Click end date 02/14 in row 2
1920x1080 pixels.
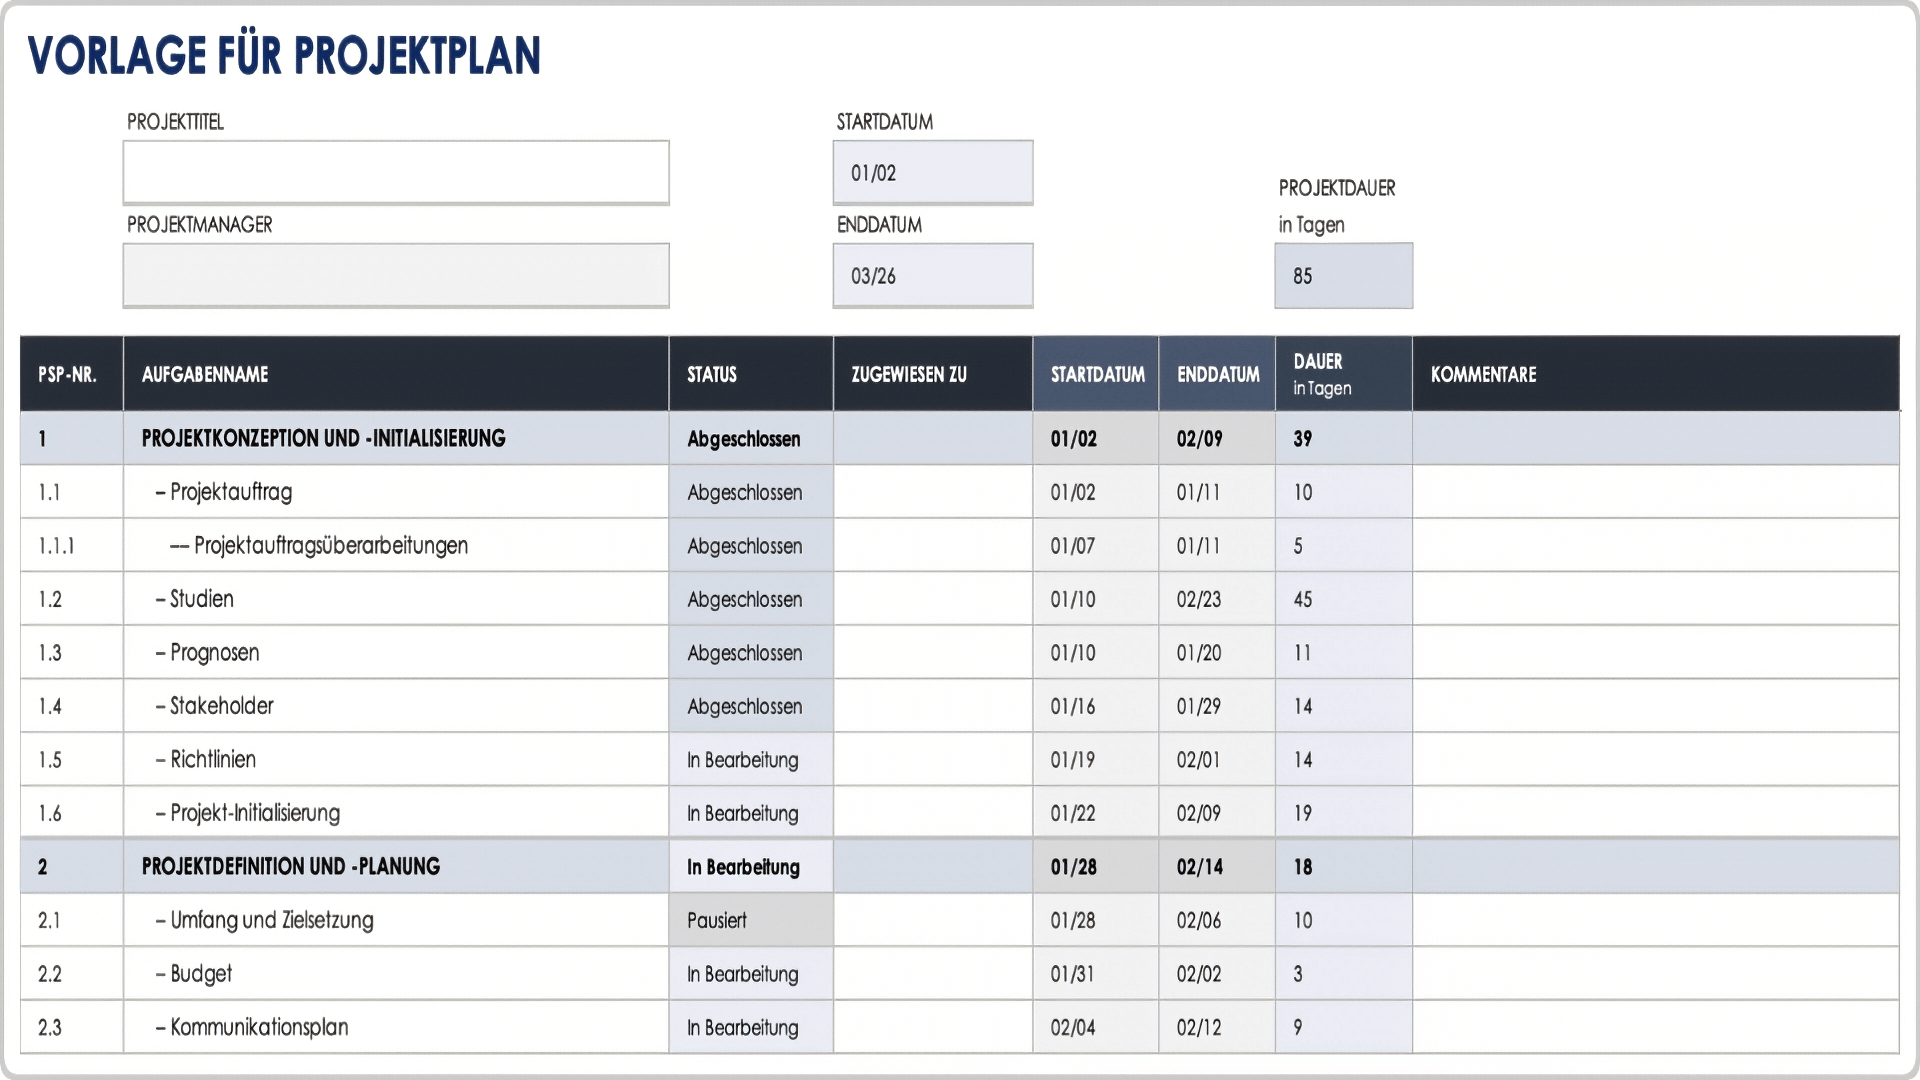(1217, 866)
